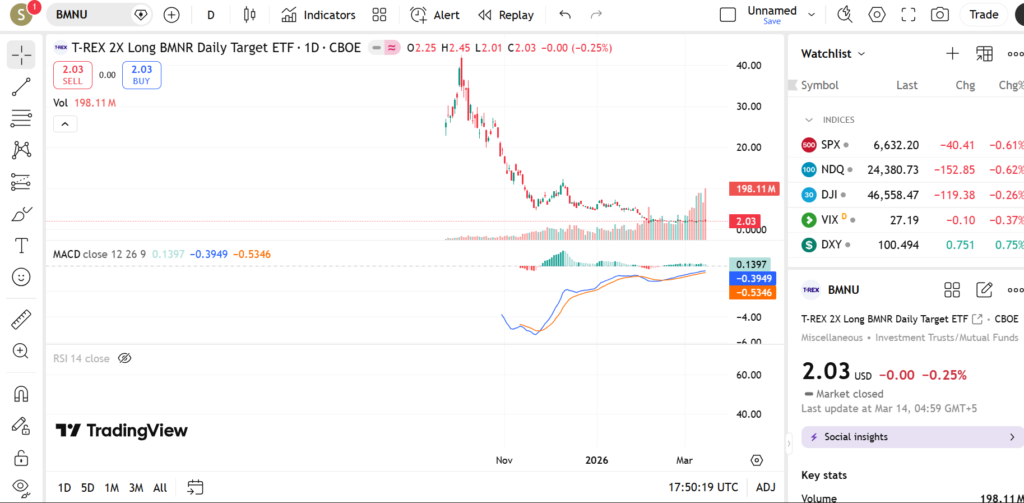The width and height of the screenshot is (1024, 503).
Task: Click the magnet snap mode icon
Action: pos(21,394)
